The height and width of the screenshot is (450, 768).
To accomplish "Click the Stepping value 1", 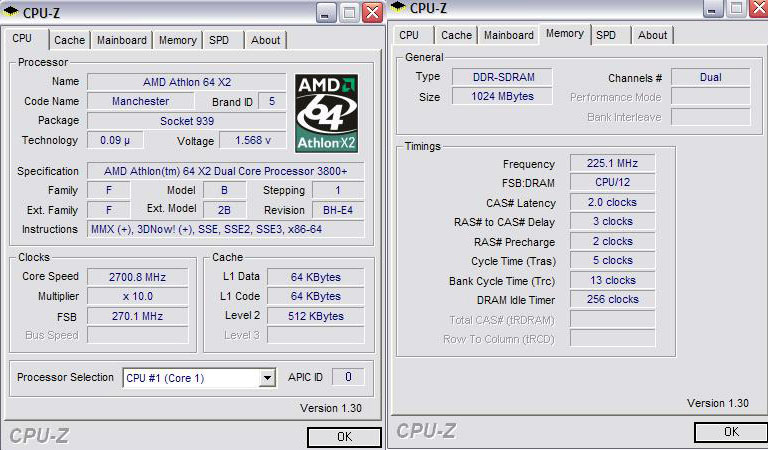I will 338,190.
